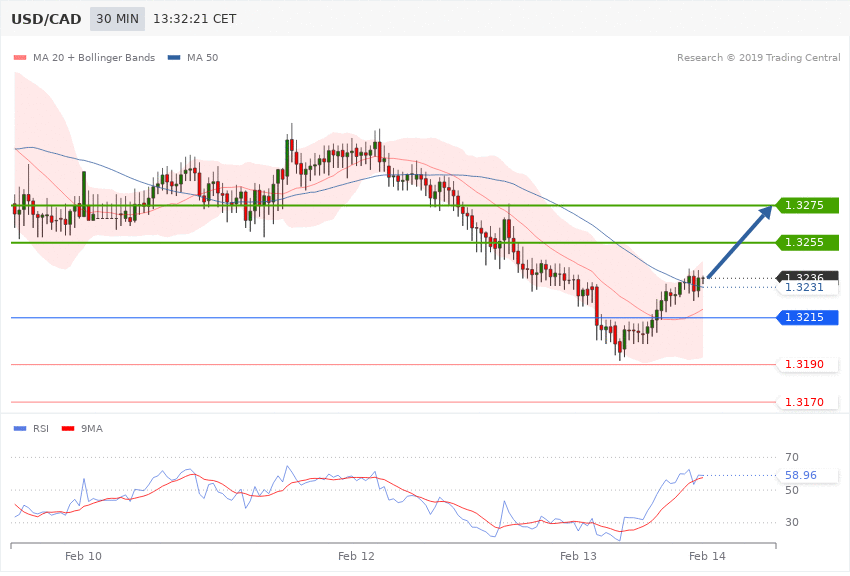The image size is (850, 576).
Task: Click the Feb 14 date label
Action: coord(707,556)
